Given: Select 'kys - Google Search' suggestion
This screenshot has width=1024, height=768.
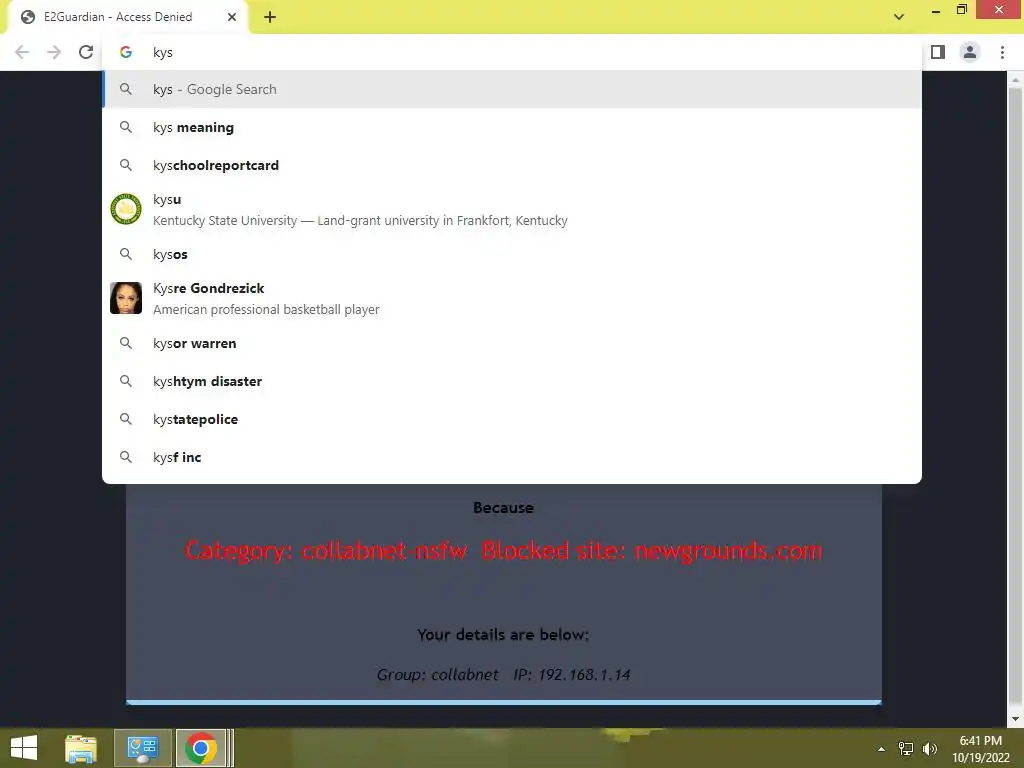Looking at the screenshot, I should 512,89.
